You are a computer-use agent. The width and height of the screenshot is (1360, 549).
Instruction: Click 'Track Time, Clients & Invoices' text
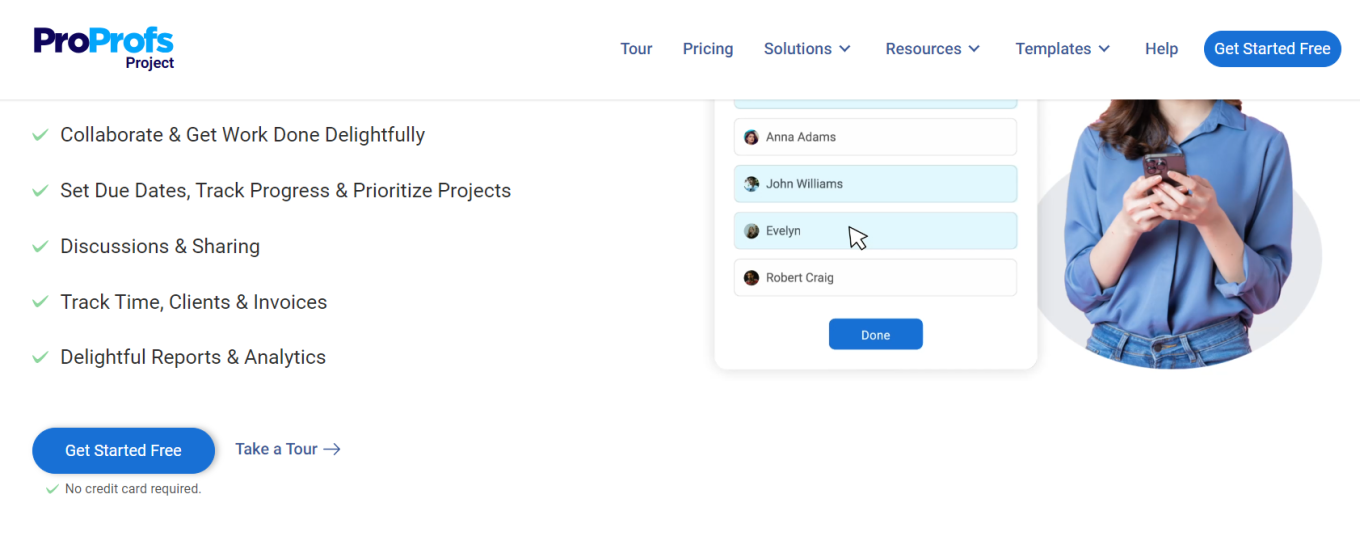pos(193,302)
